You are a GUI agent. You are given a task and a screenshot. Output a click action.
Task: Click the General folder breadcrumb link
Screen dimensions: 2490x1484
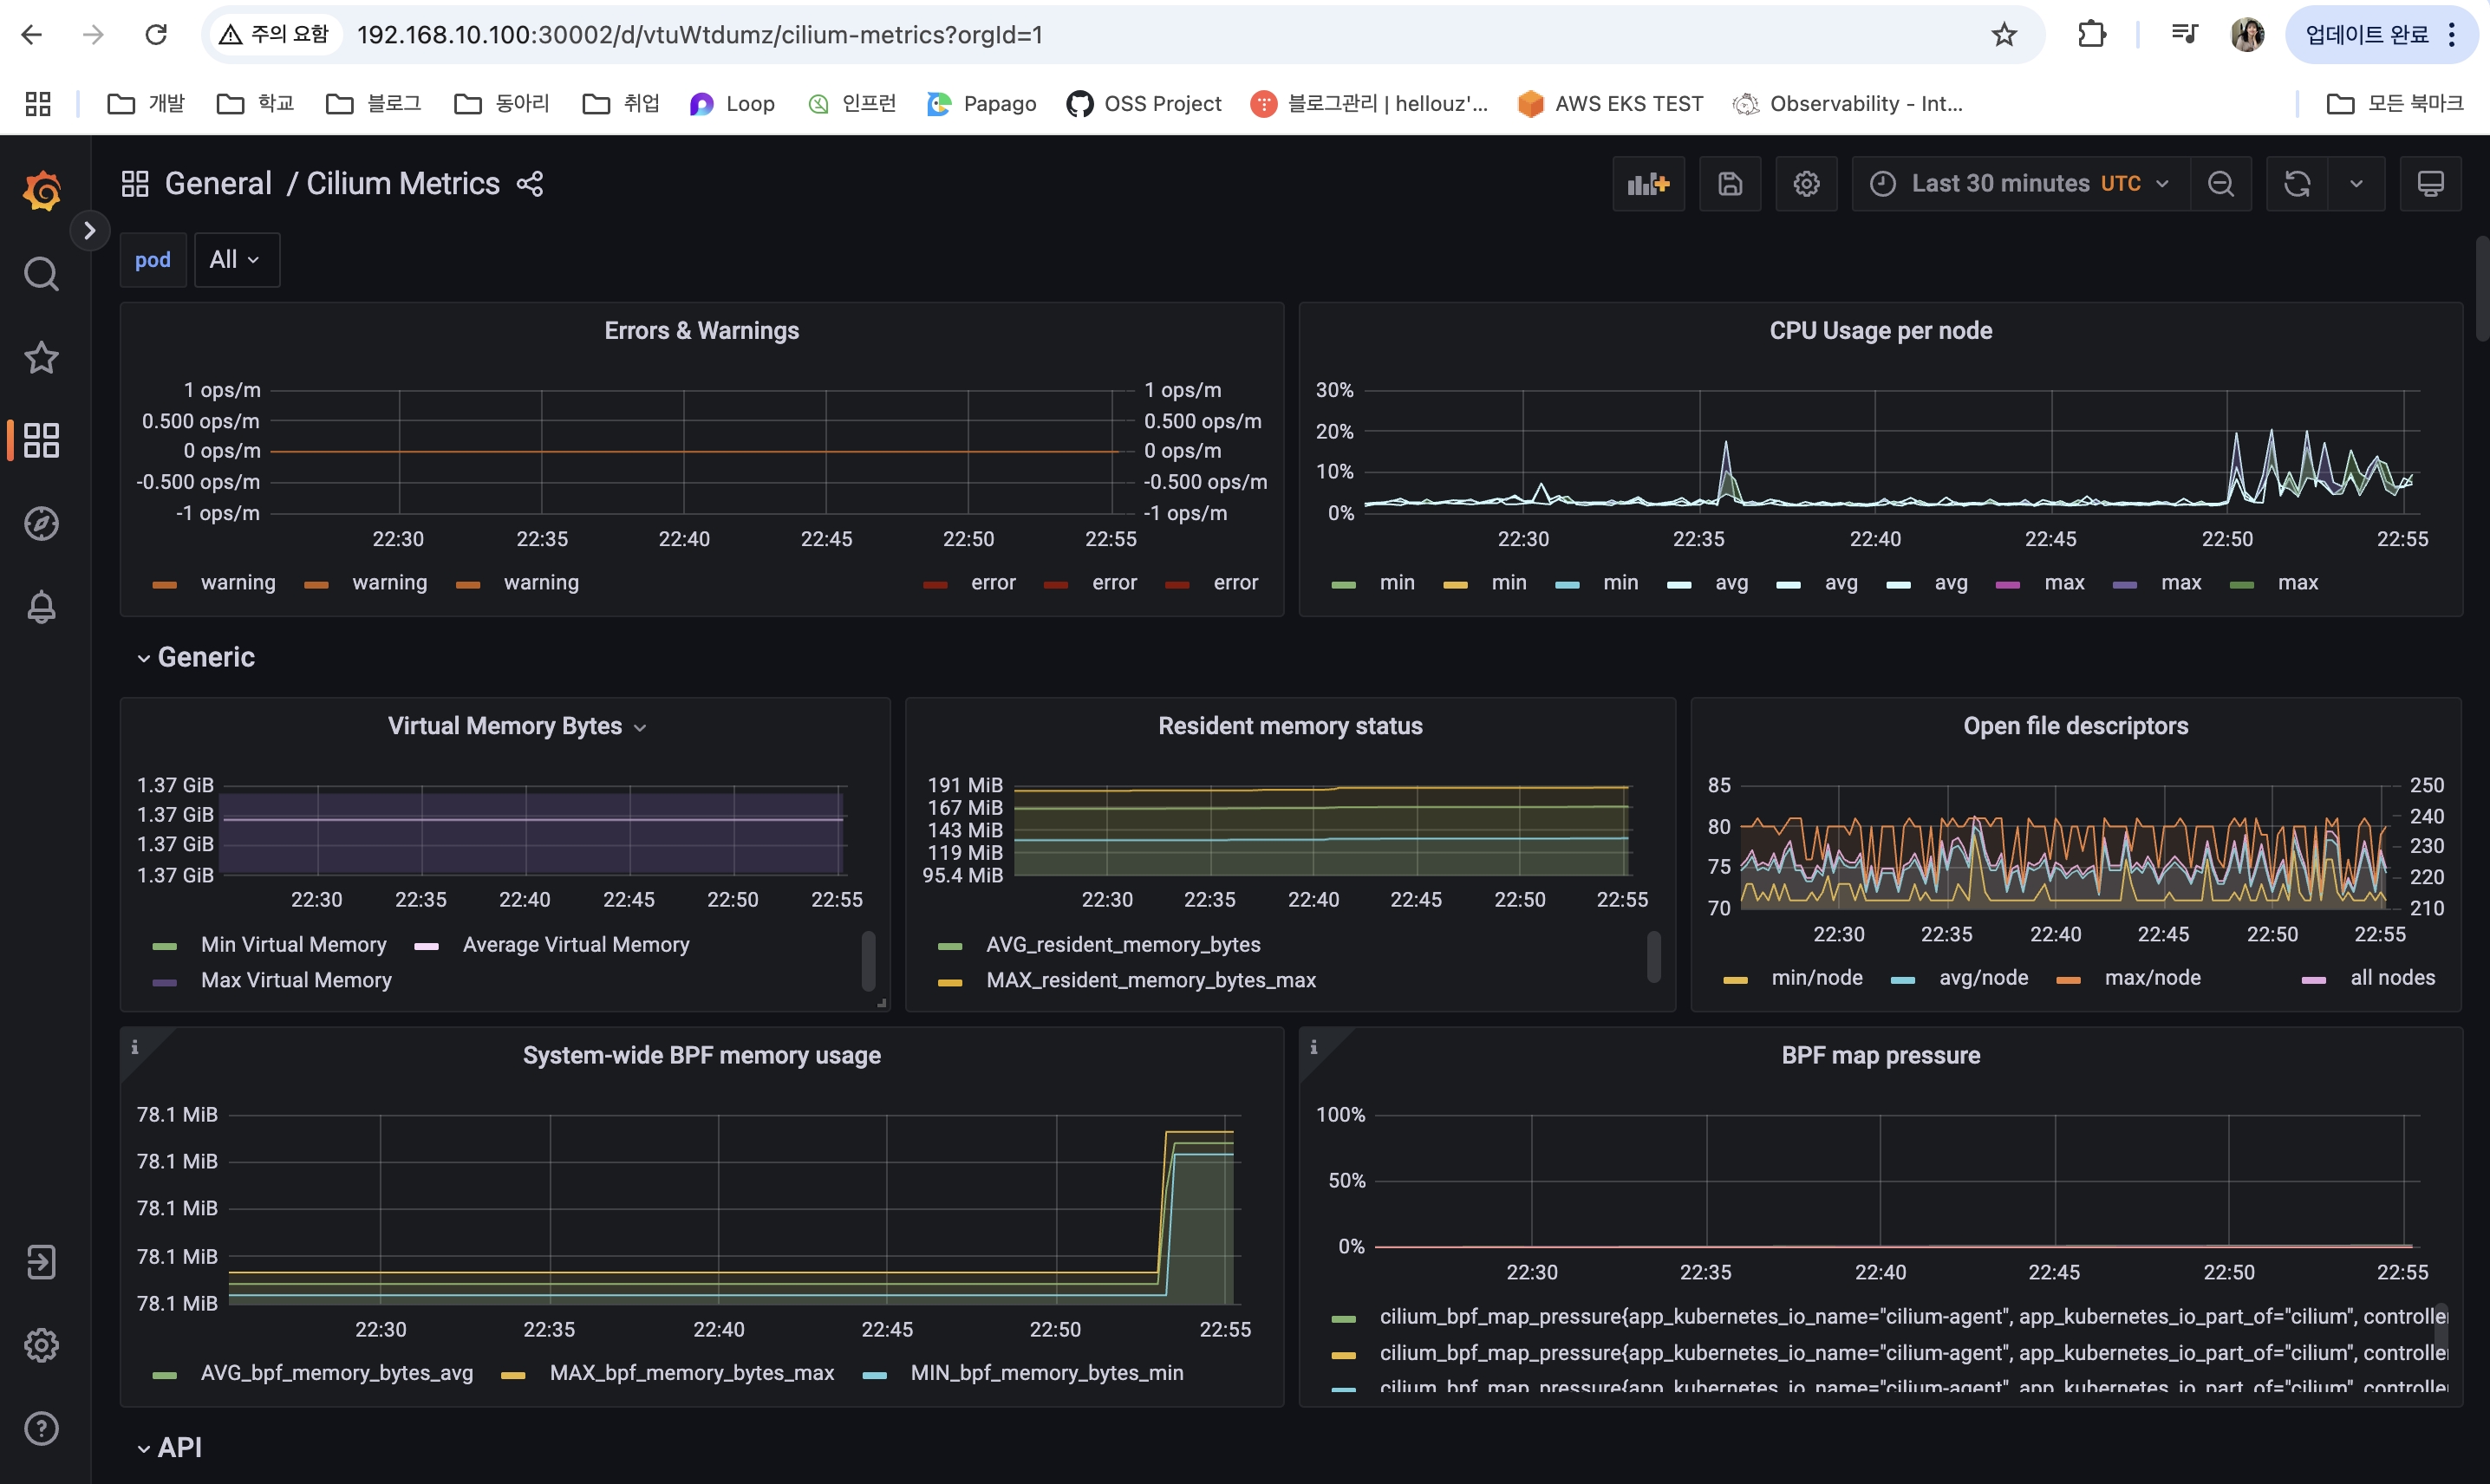point(218,184)
